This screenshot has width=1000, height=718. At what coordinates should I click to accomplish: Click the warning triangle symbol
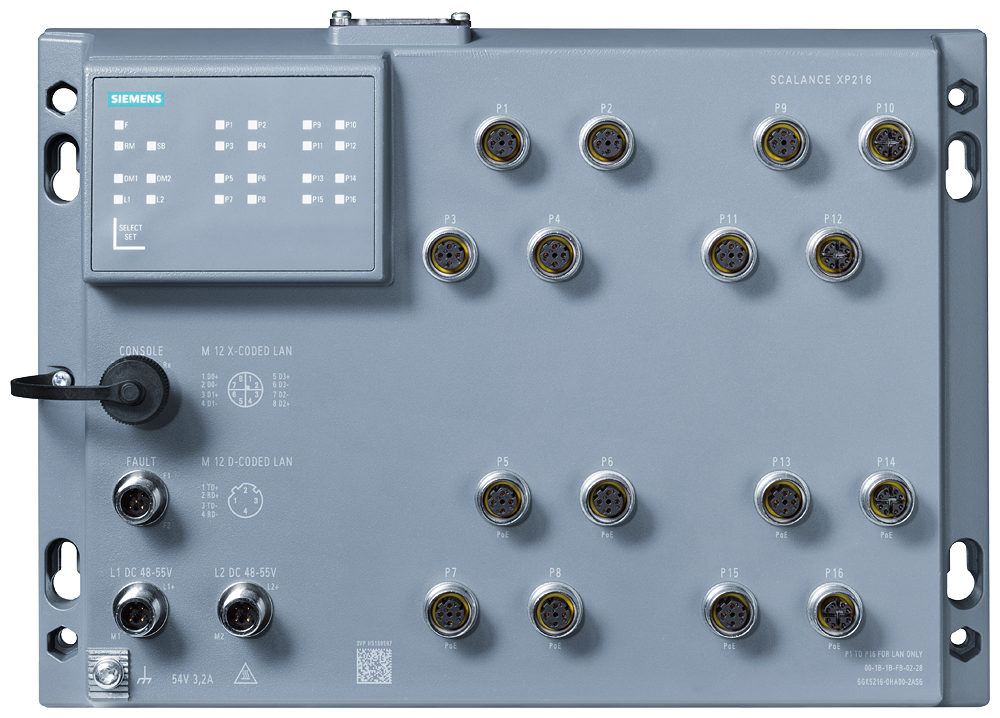click(244, 674)
